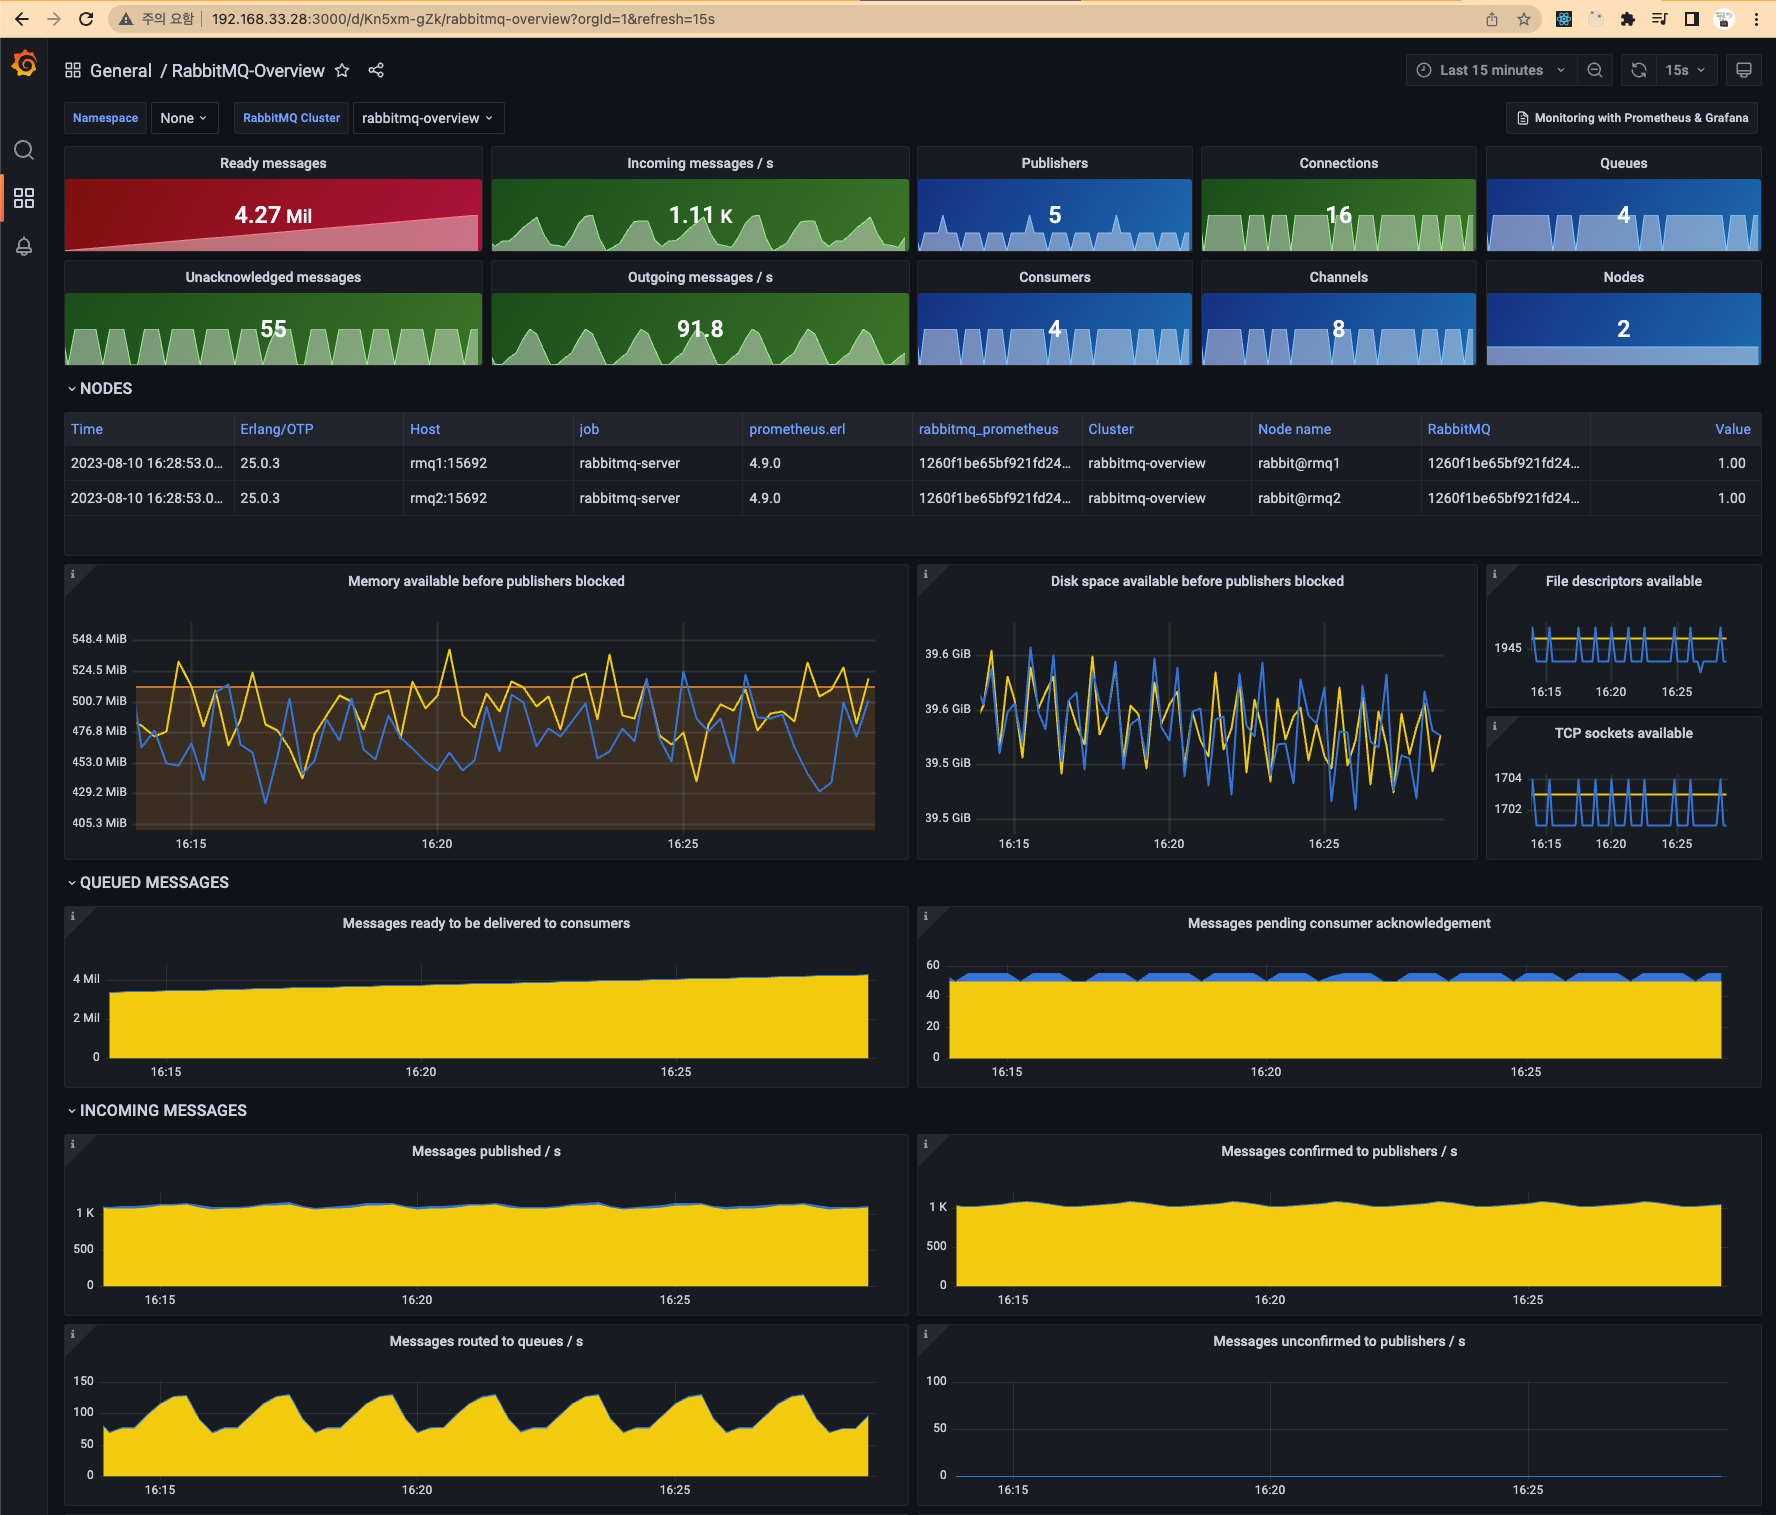Share the dashboard via share icon
1776x1515 pixels.
tap(376, 70)
